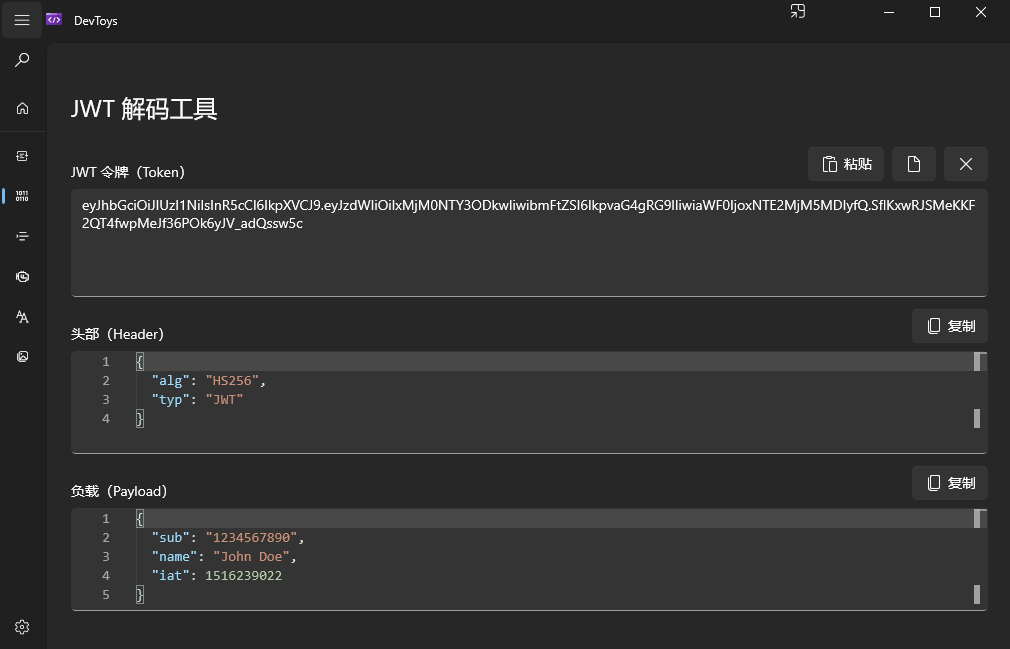Copy the Payload section with 复制

tap(950, 483)
